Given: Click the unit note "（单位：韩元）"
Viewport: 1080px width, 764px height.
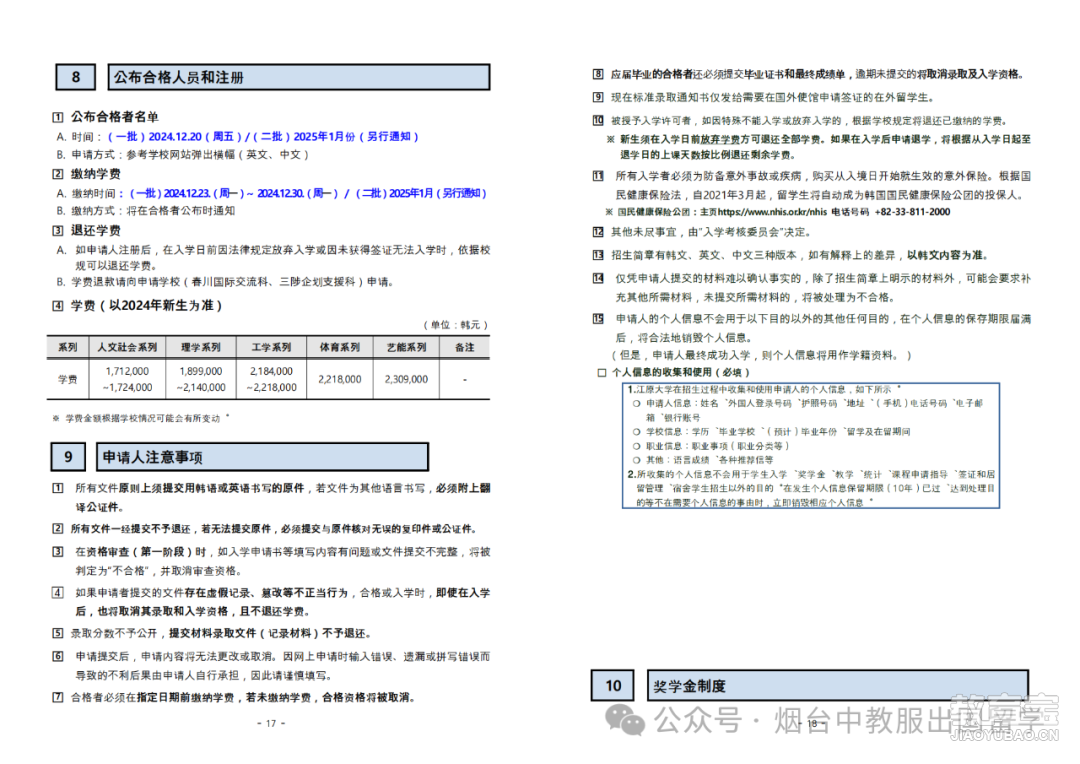Looking at the screenshot, I should 455,324.
